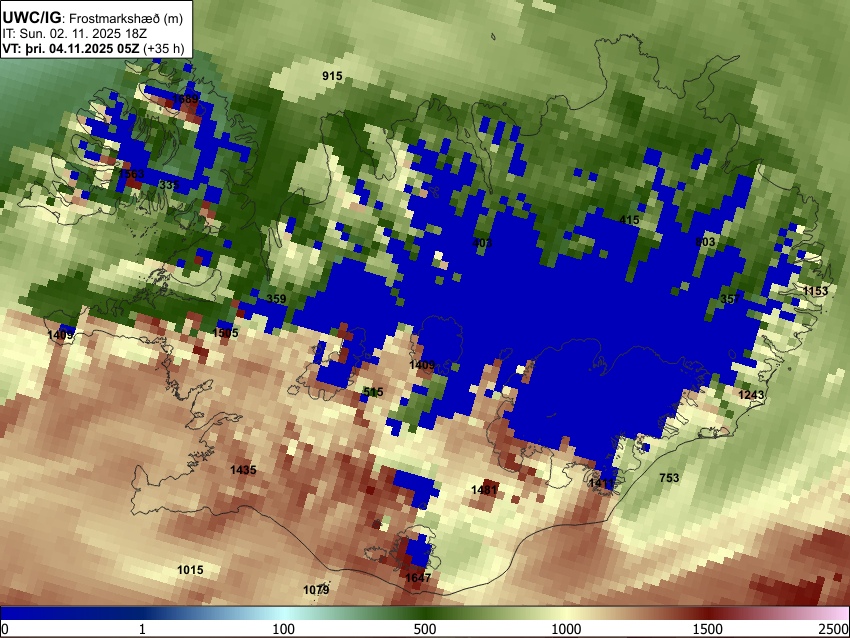Click the 1505 value on the map
850x638 pixels.
tap(226, 333)
